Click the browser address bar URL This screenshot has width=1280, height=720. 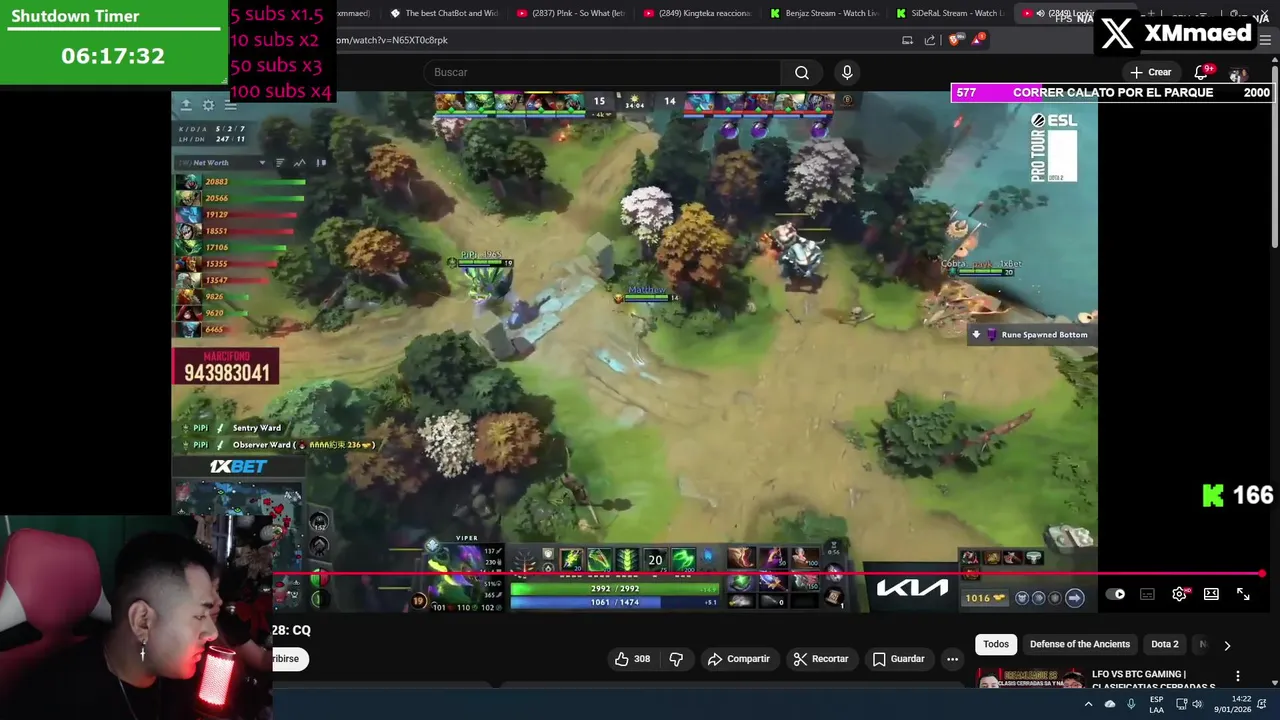click(392, 40)
